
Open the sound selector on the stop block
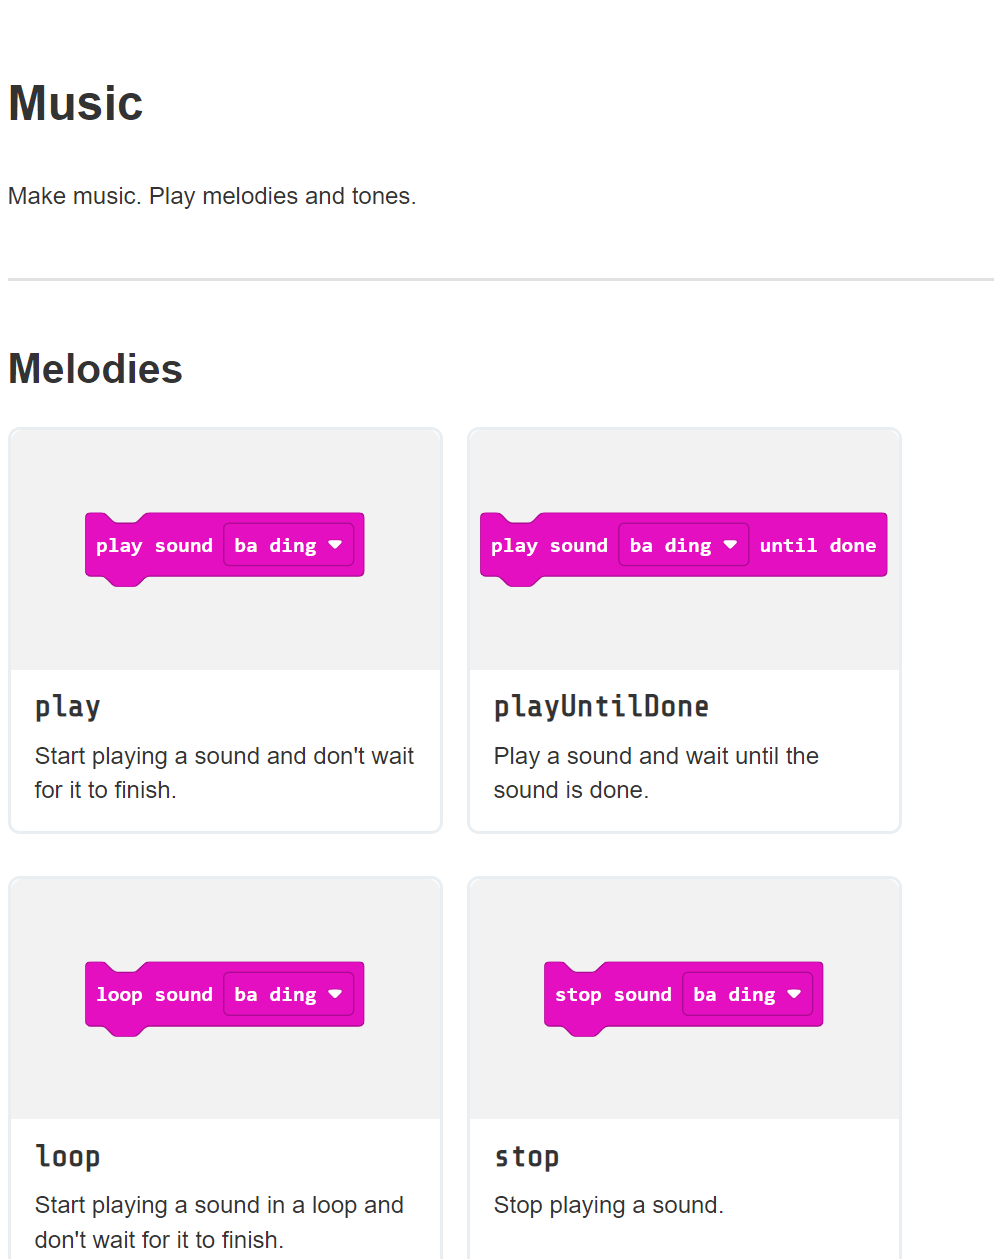(x=749, y=994)
